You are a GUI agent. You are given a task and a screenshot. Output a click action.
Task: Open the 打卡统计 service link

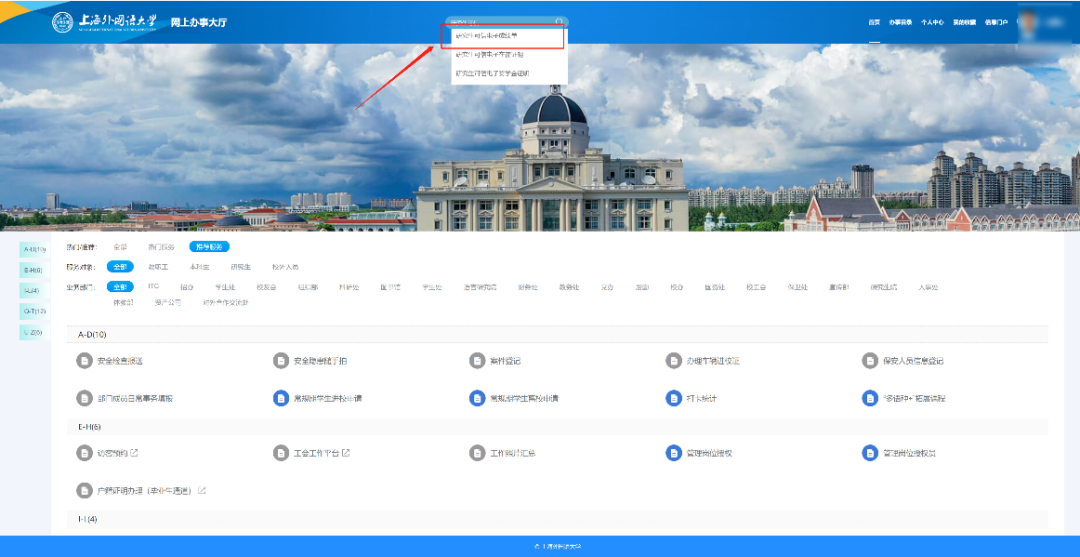pos(702,398)
